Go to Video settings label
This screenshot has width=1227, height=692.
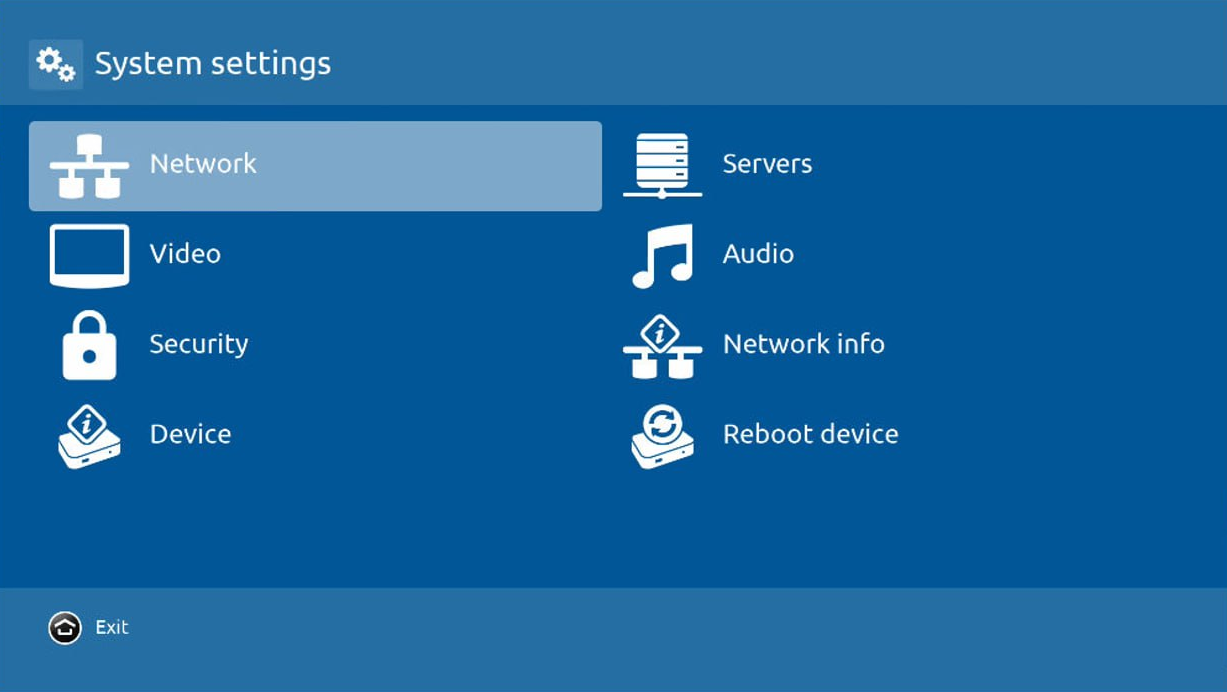[185, 254]
